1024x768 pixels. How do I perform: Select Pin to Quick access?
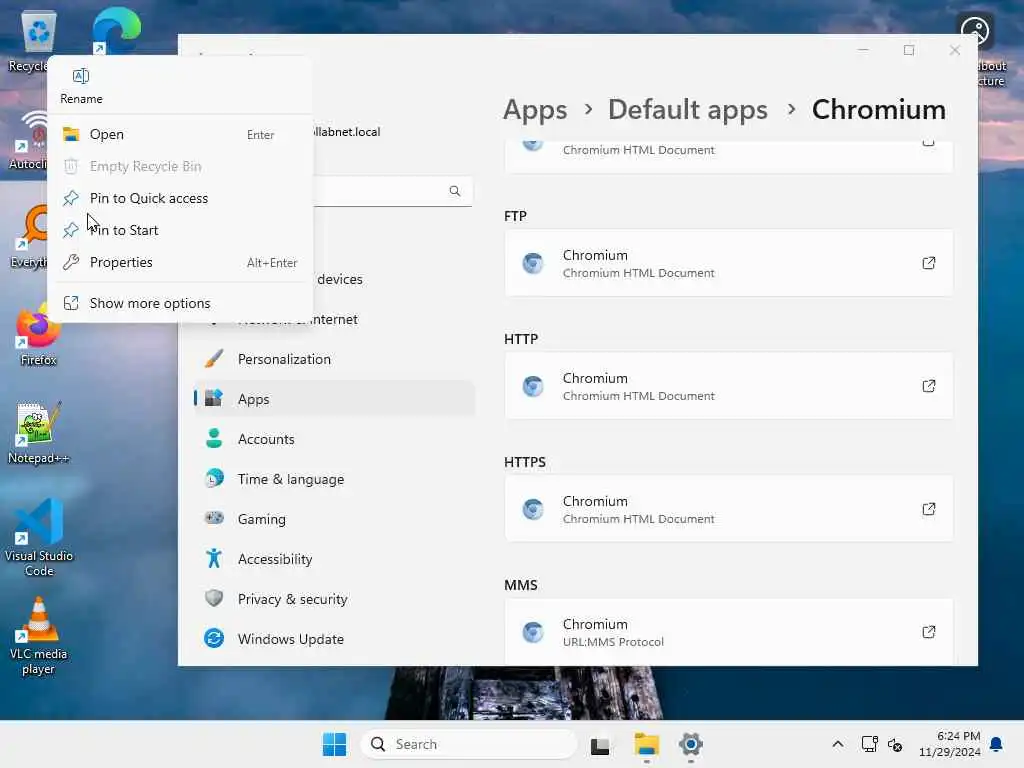pyautogui.click(x=181, y=199)
